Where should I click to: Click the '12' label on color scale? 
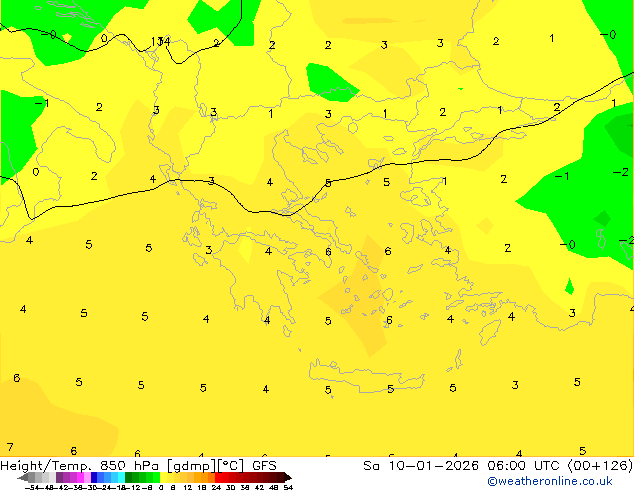[188, 487]
